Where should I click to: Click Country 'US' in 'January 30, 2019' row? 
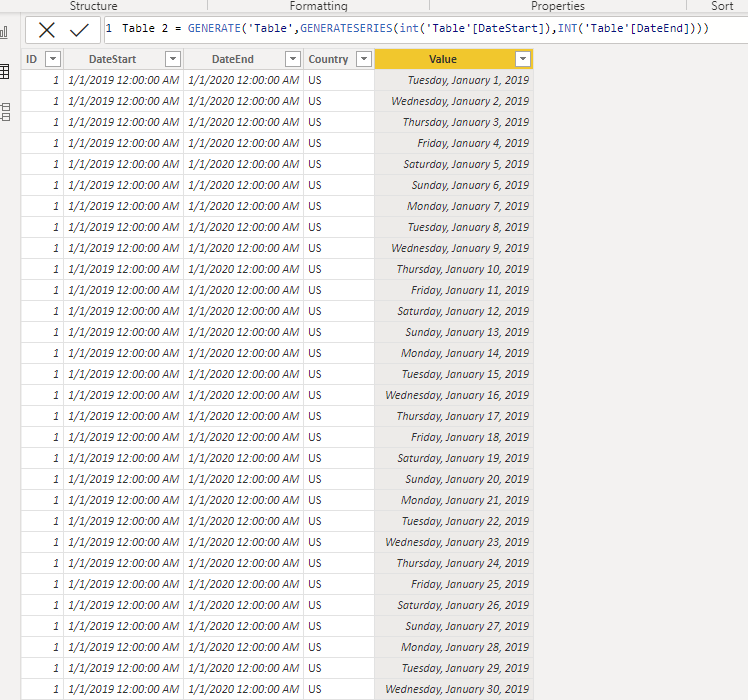(339, 689)
